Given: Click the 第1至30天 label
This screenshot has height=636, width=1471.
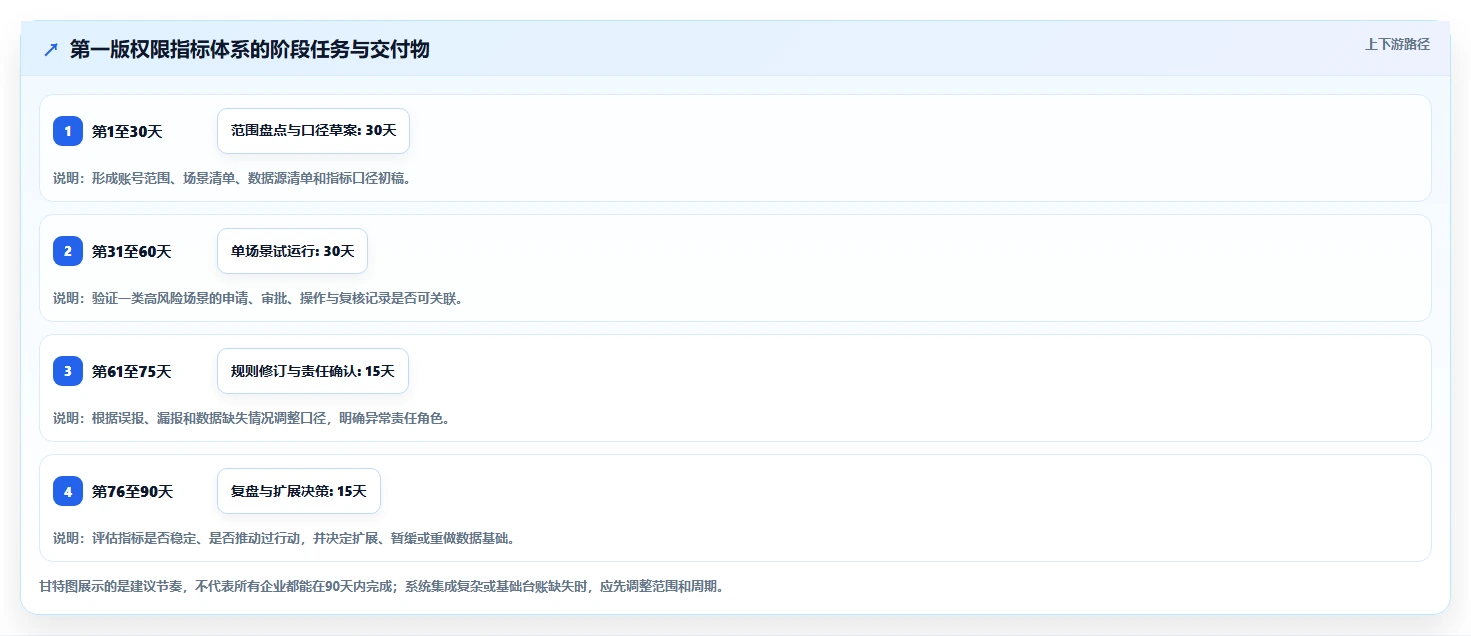Looking at the screenshot, I should [x=127, y=131].
